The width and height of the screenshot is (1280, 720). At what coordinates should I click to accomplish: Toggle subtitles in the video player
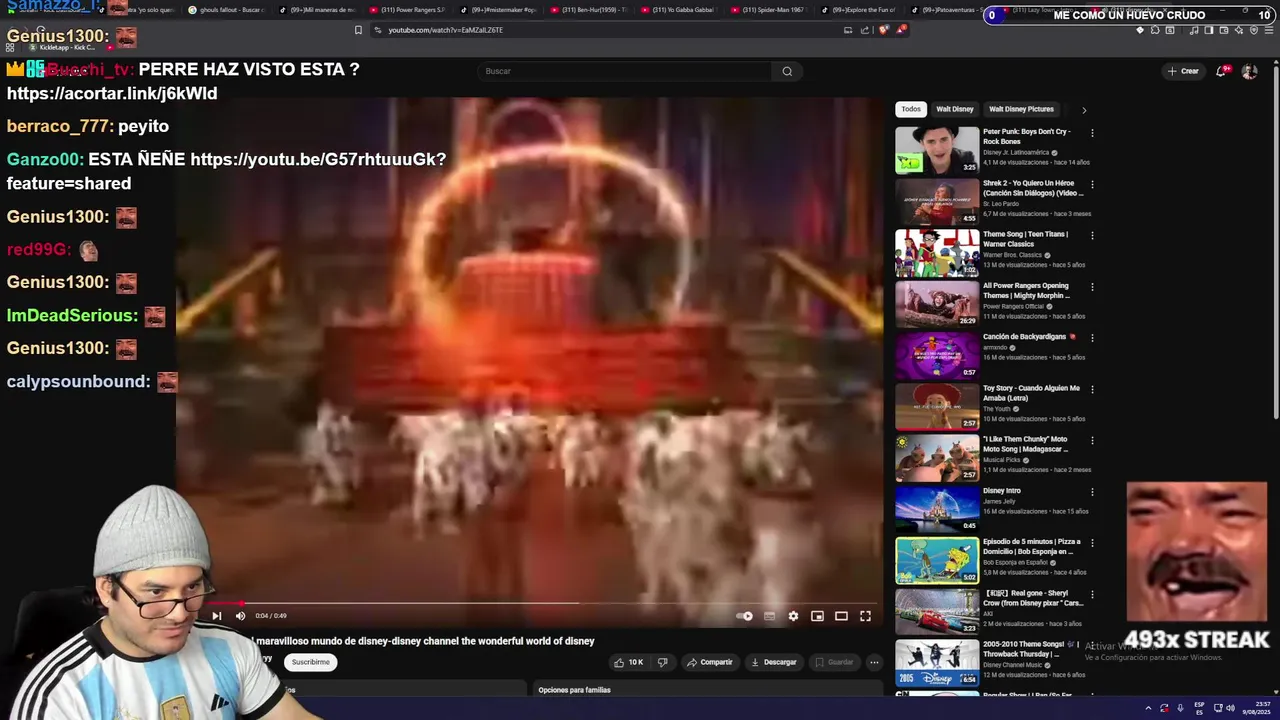(x=769, y=616)
